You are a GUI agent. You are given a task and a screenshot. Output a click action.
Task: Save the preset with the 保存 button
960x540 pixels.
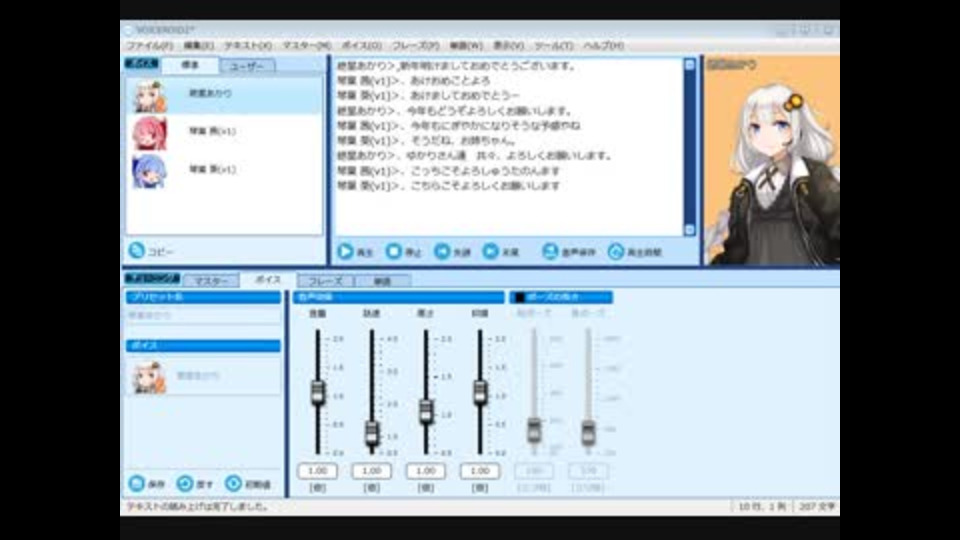[147, 484]
